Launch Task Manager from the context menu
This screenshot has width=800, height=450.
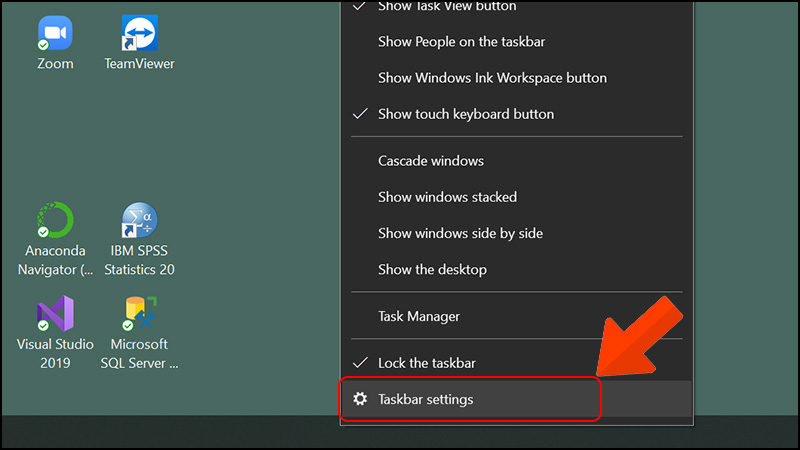[x=419, y=316]
